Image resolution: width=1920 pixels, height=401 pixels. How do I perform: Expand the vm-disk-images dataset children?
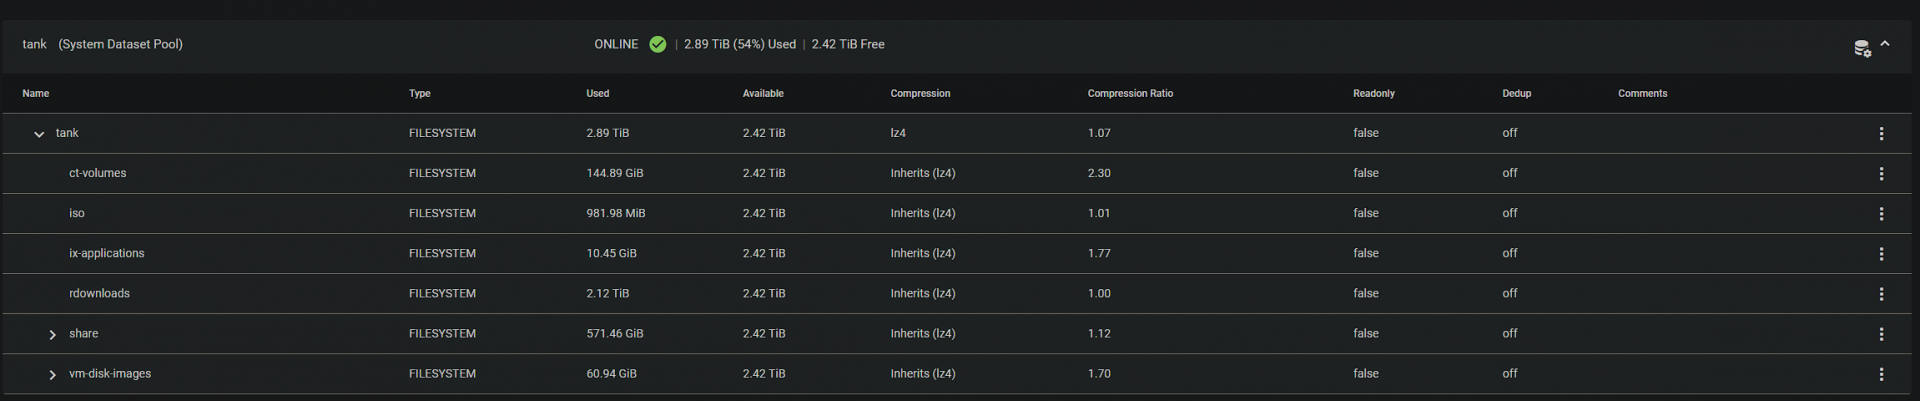click(x=52, y=374)
